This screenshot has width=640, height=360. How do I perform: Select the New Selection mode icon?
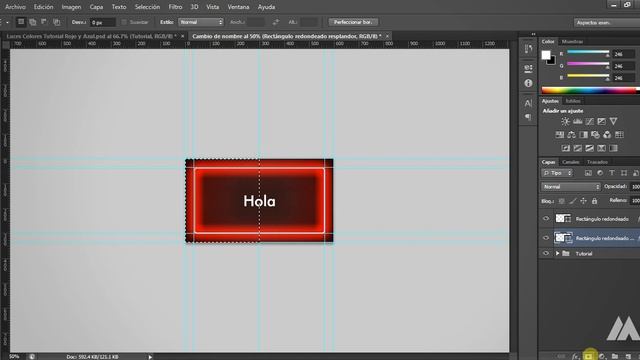tap(21, 22)
